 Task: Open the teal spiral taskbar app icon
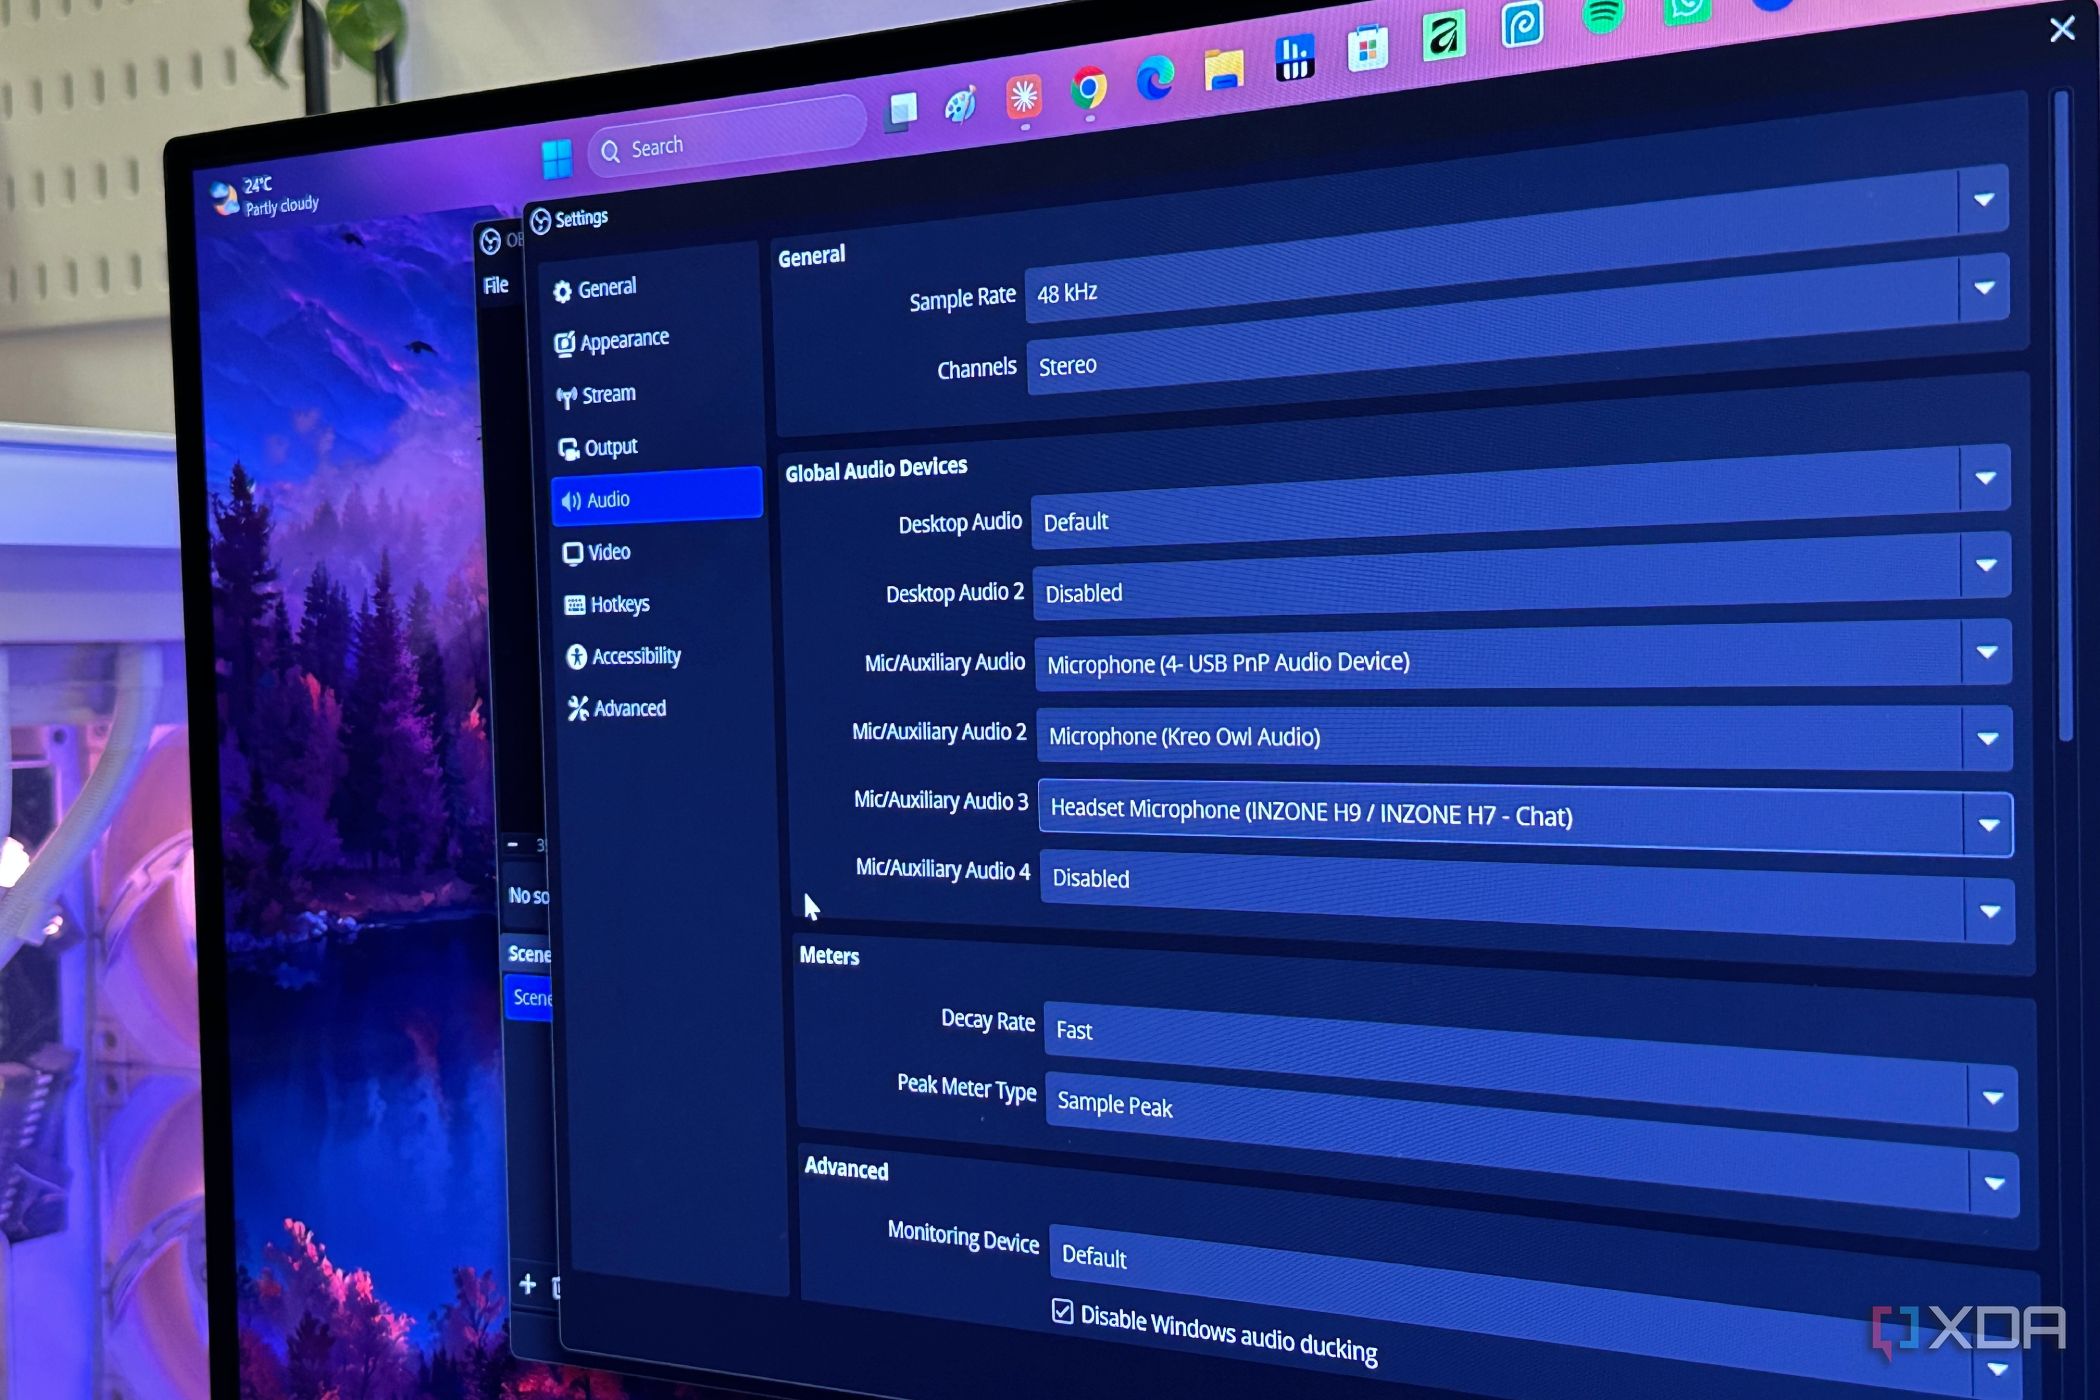(x=1522, y=24)
